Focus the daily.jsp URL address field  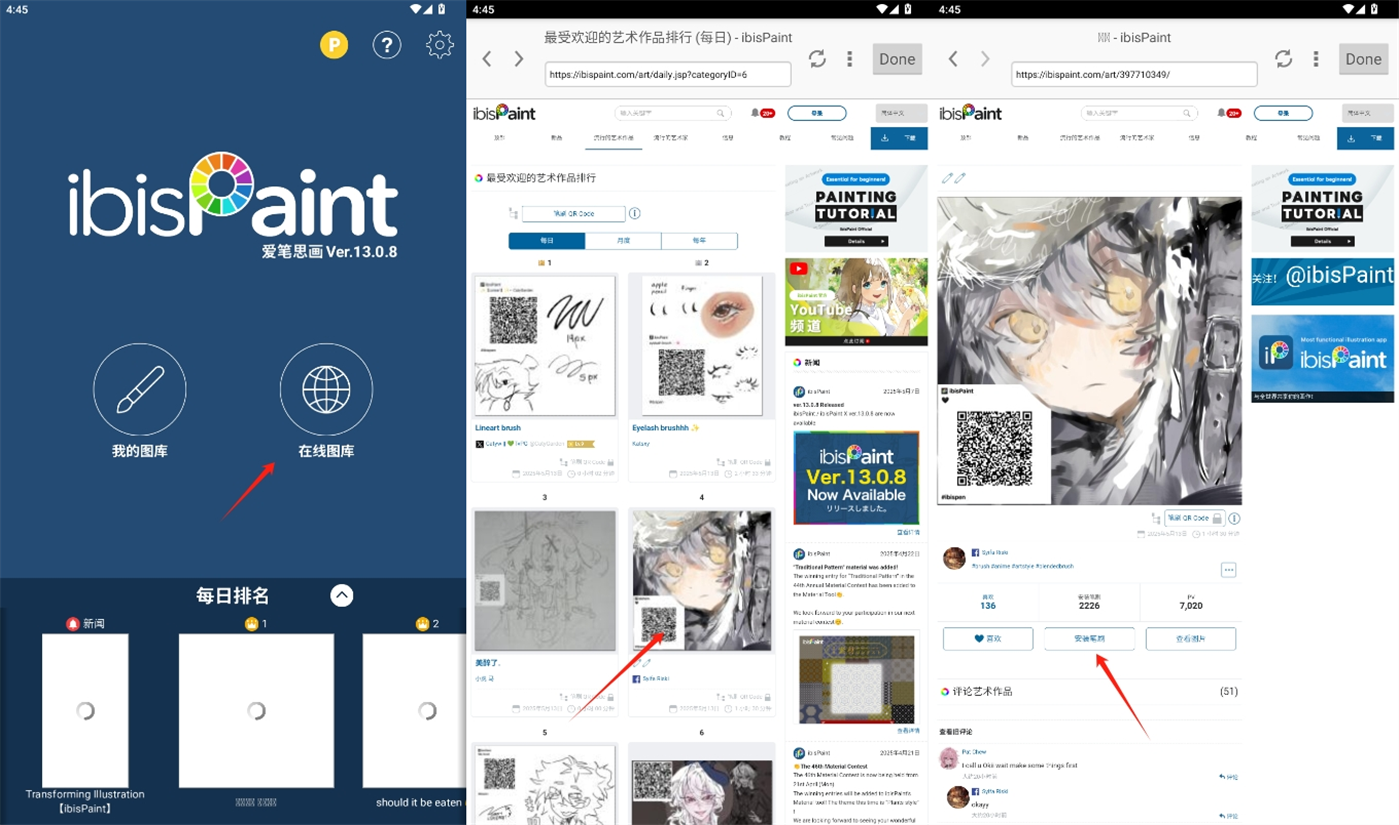point(668,74)
